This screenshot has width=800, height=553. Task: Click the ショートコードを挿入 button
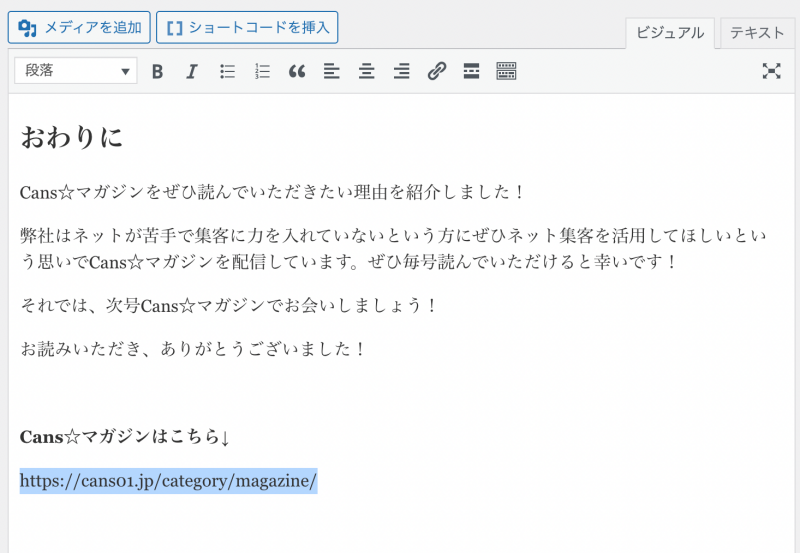point(247,28)
